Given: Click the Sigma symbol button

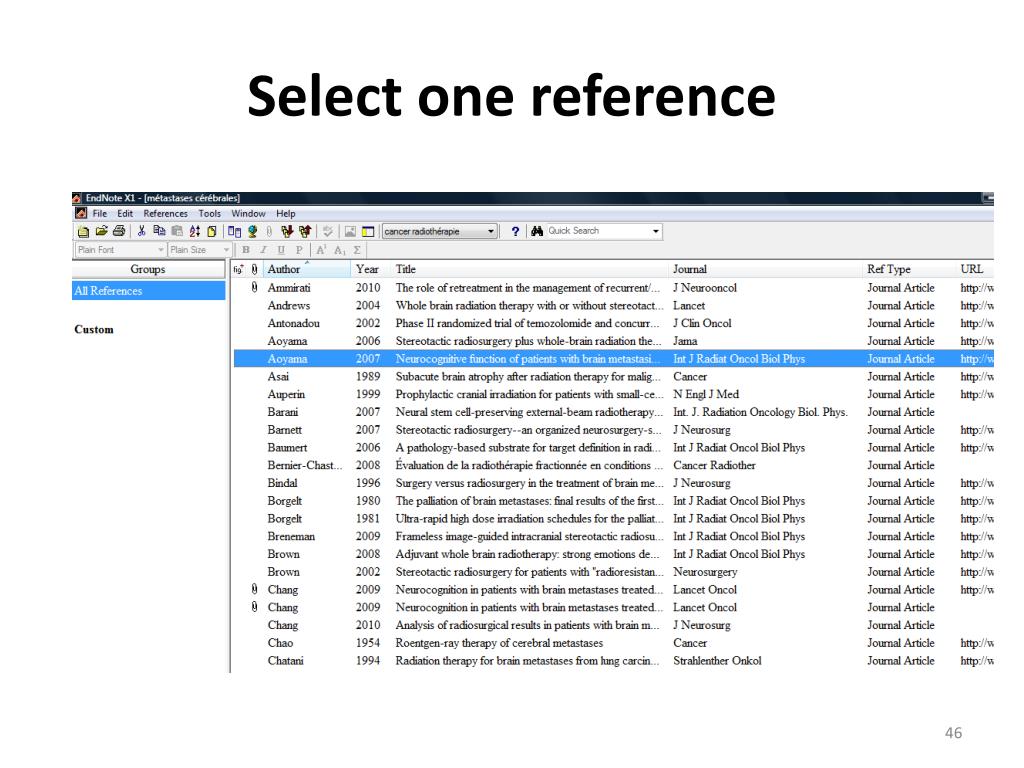Looking at the screenshot, I should [357, 249].
